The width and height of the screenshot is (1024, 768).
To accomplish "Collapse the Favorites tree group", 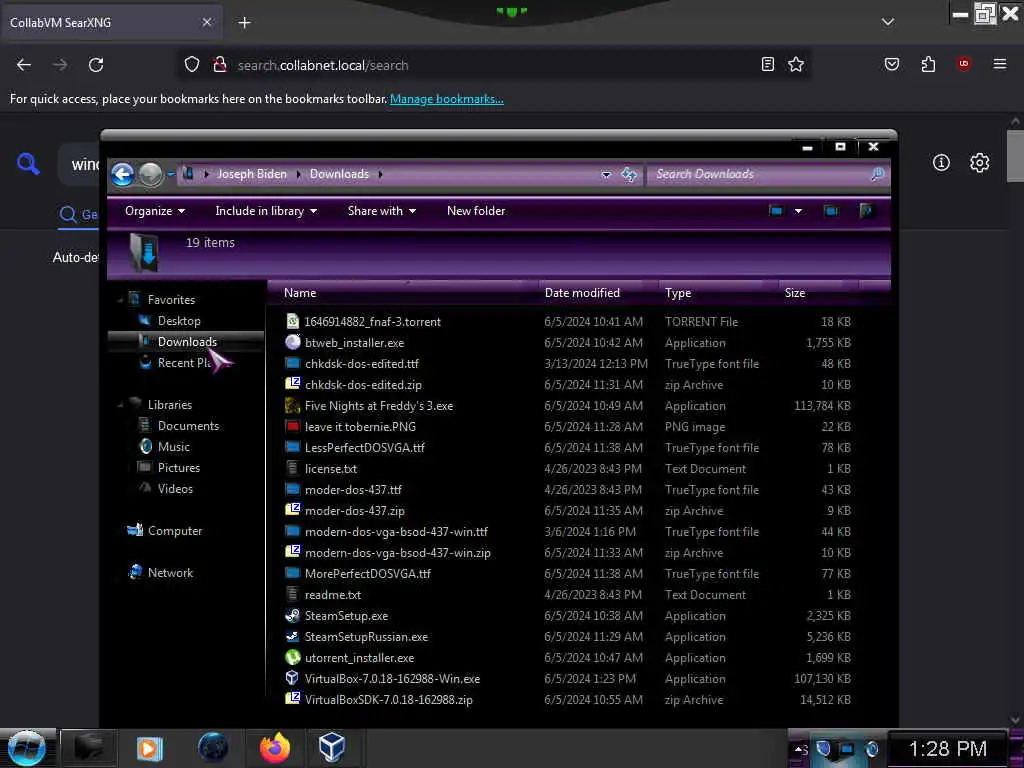I will [120, 300].
